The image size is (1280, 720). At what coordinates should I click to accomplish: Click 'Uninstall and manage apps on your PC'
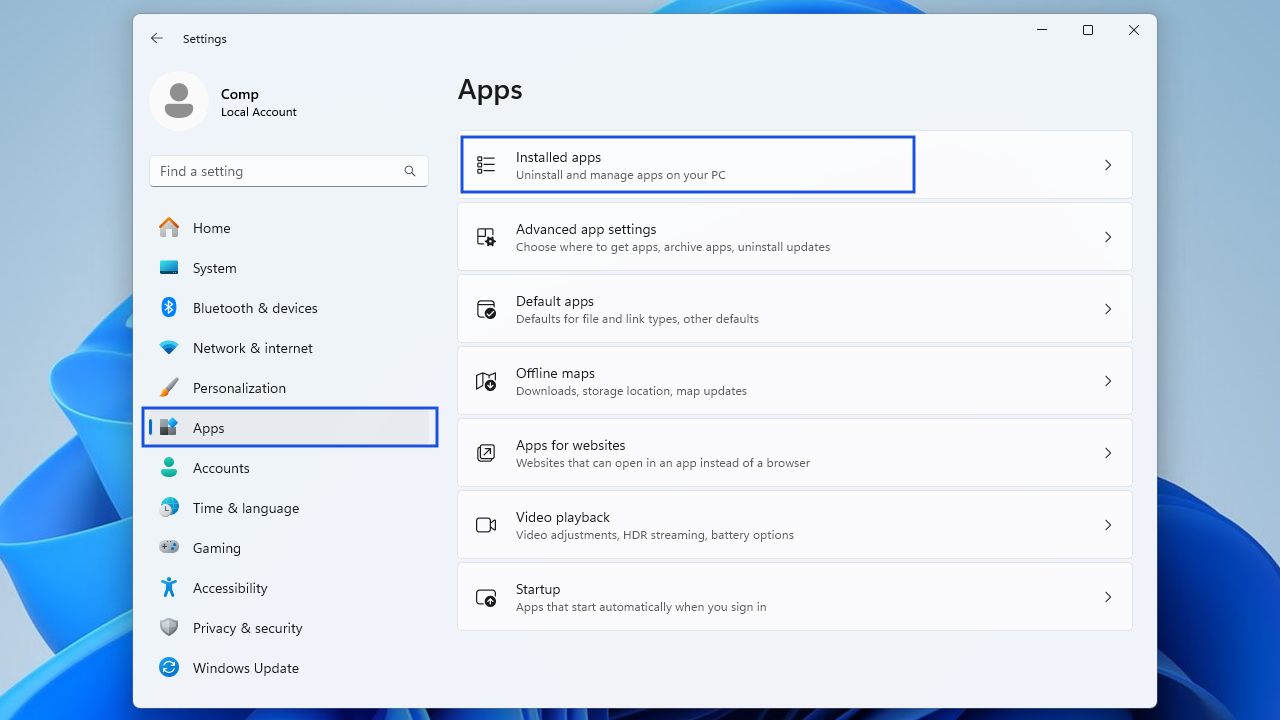pos(621,175)
